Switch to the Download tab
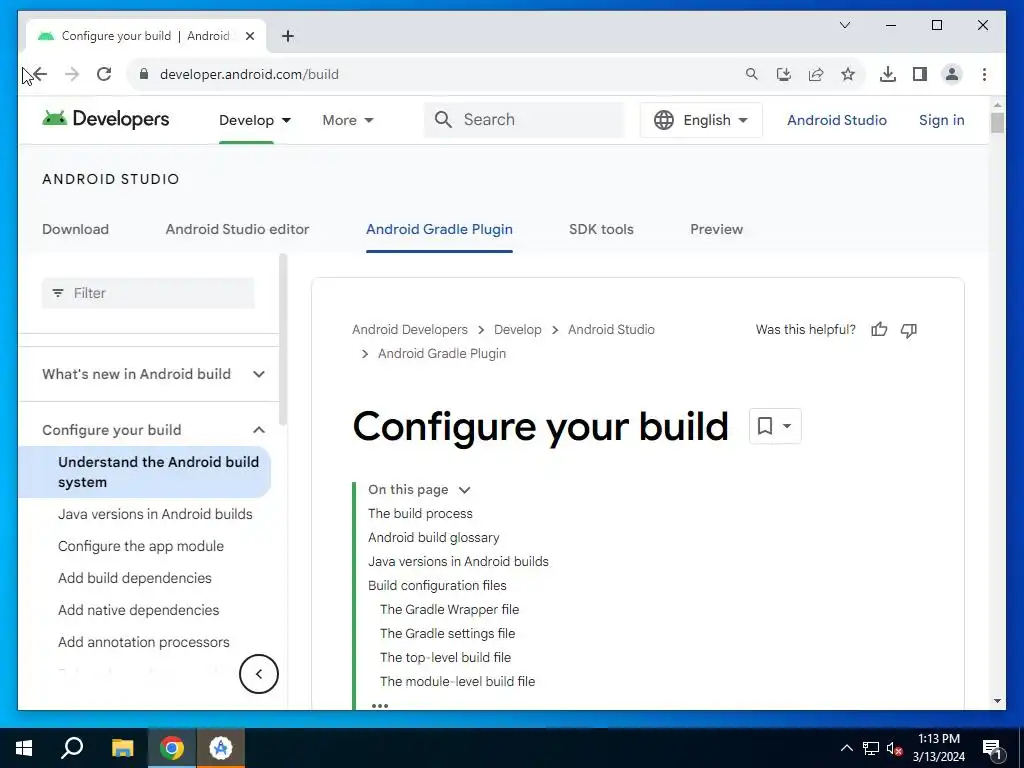The height and width of the screenshot is (768, 1024). click(x=76, y=229)
